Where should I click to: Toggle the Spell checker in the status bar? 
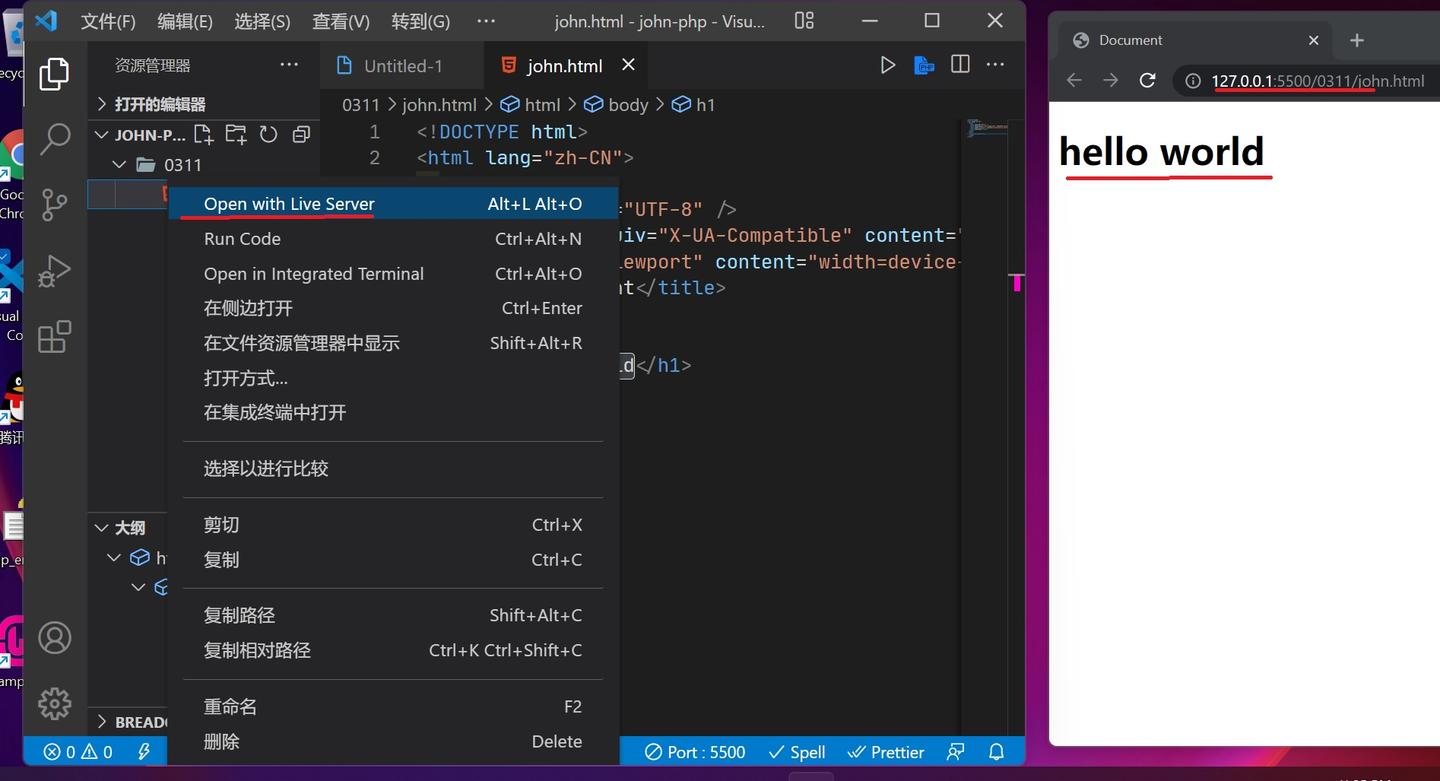796,751
